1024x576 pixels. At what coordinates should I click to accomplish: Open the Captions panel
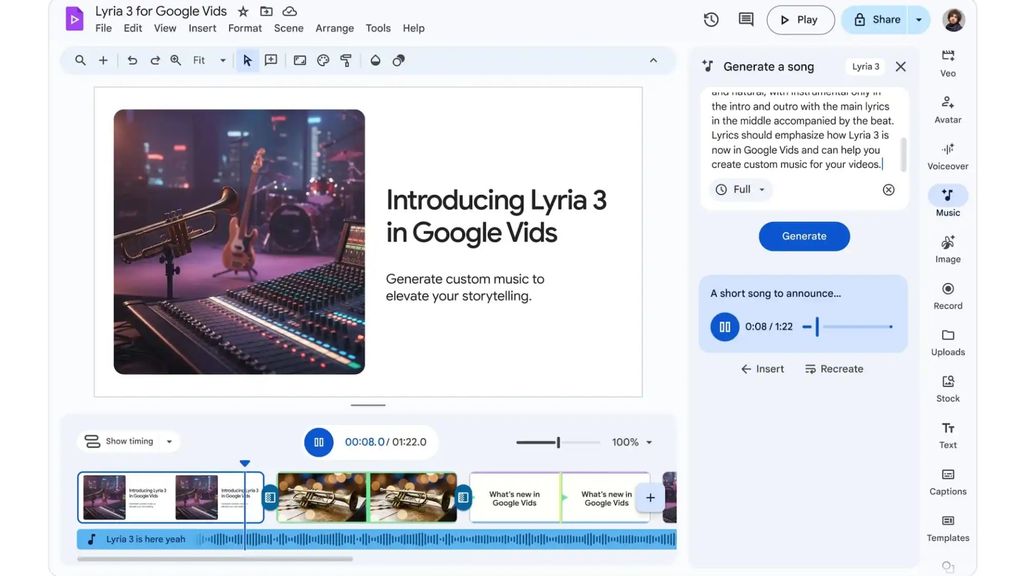(947, 481)
